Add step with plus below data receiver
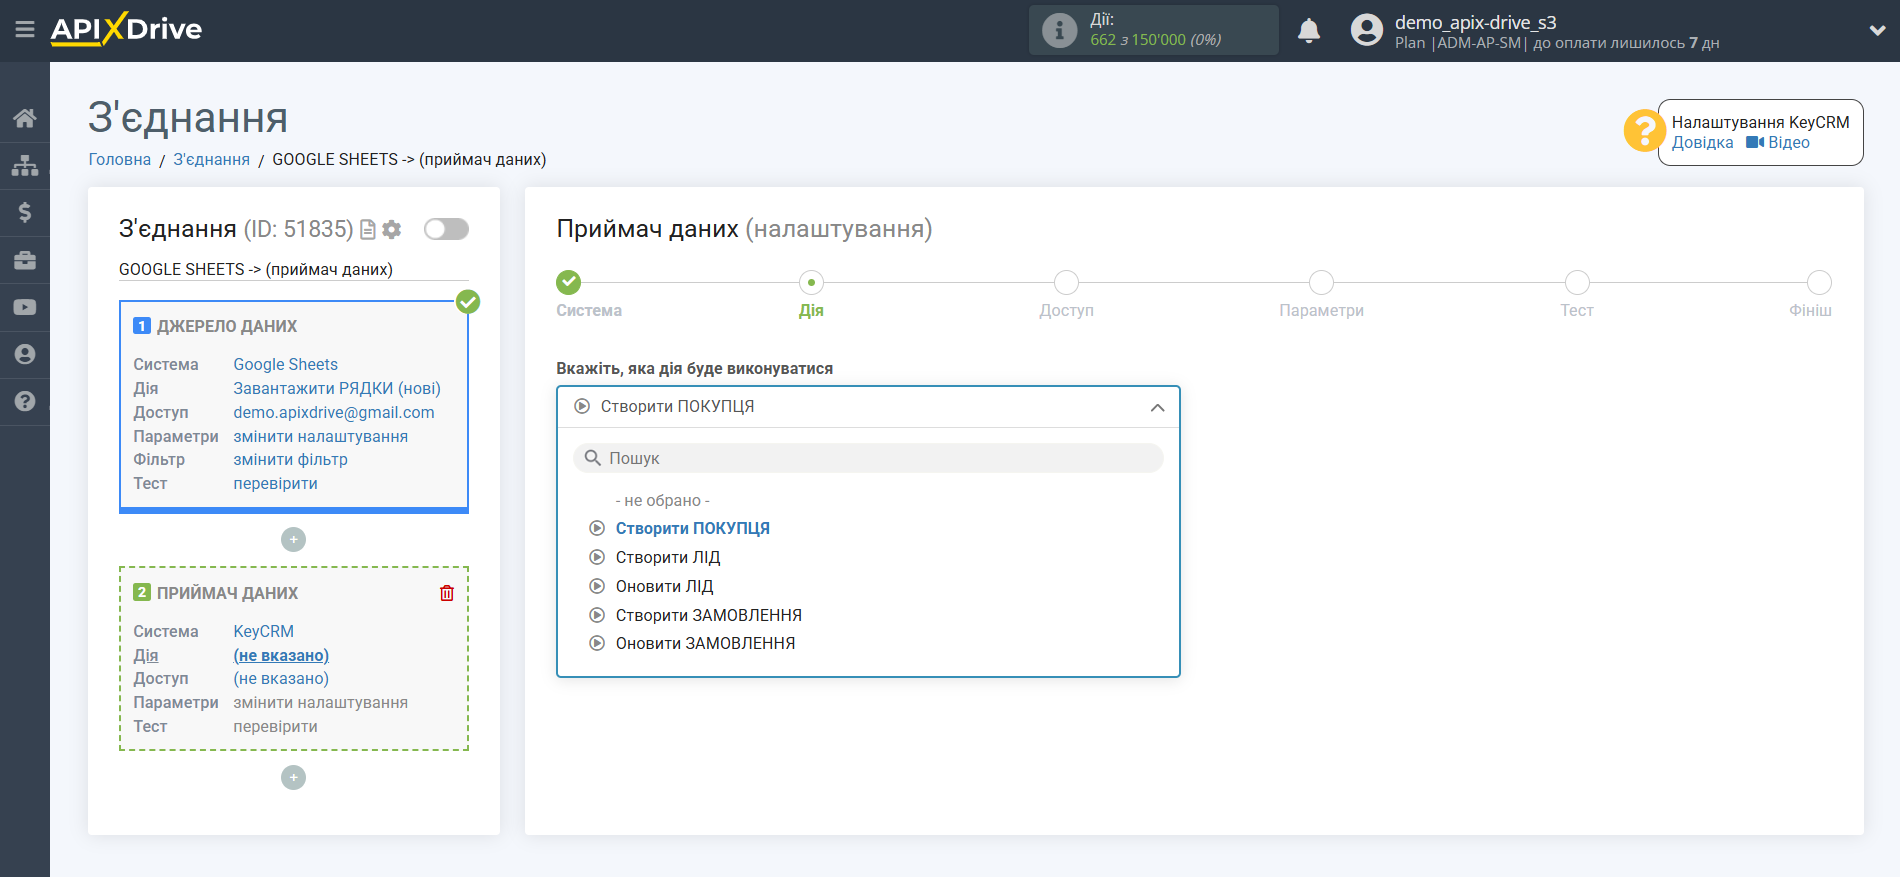Screen dimensions: 1900x877 pyautogui.click(x=293, y=778)
